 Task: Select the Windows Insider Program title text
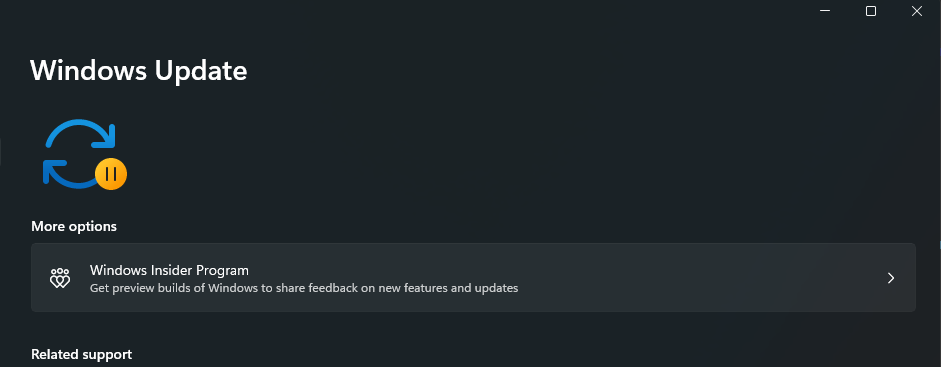[169, 270]
